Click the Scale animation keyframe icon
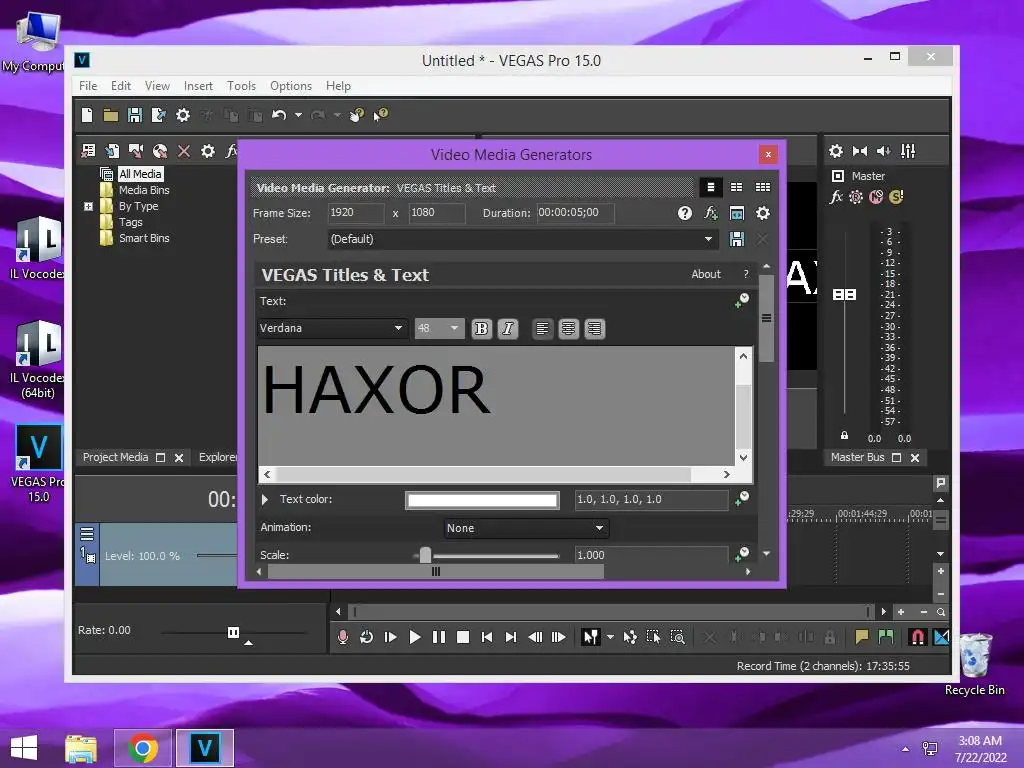 (x=742, y=554)
